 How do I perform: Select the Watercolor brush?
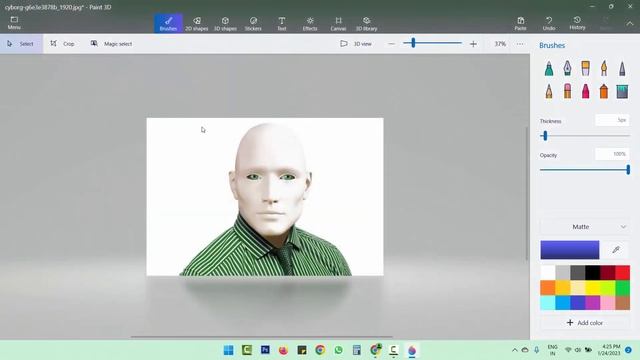[x=604, y=68]
